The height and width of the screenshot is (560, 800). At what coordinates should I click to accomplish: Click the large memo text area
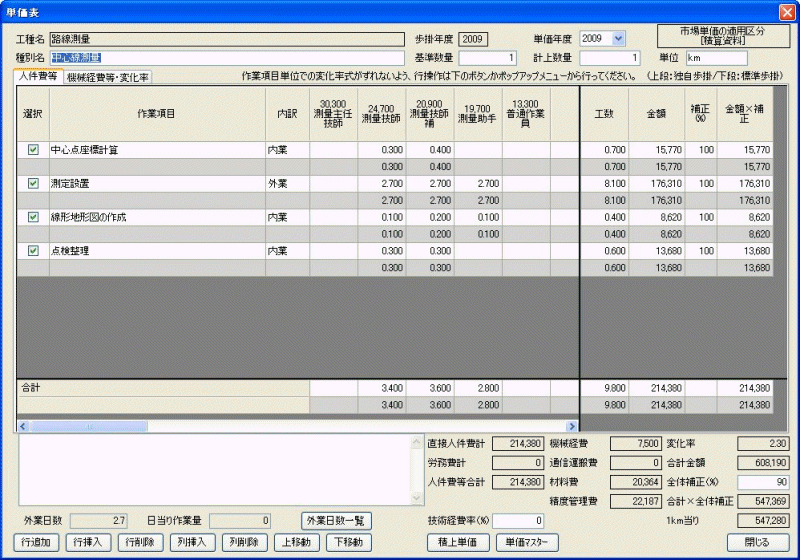[215, 470]
